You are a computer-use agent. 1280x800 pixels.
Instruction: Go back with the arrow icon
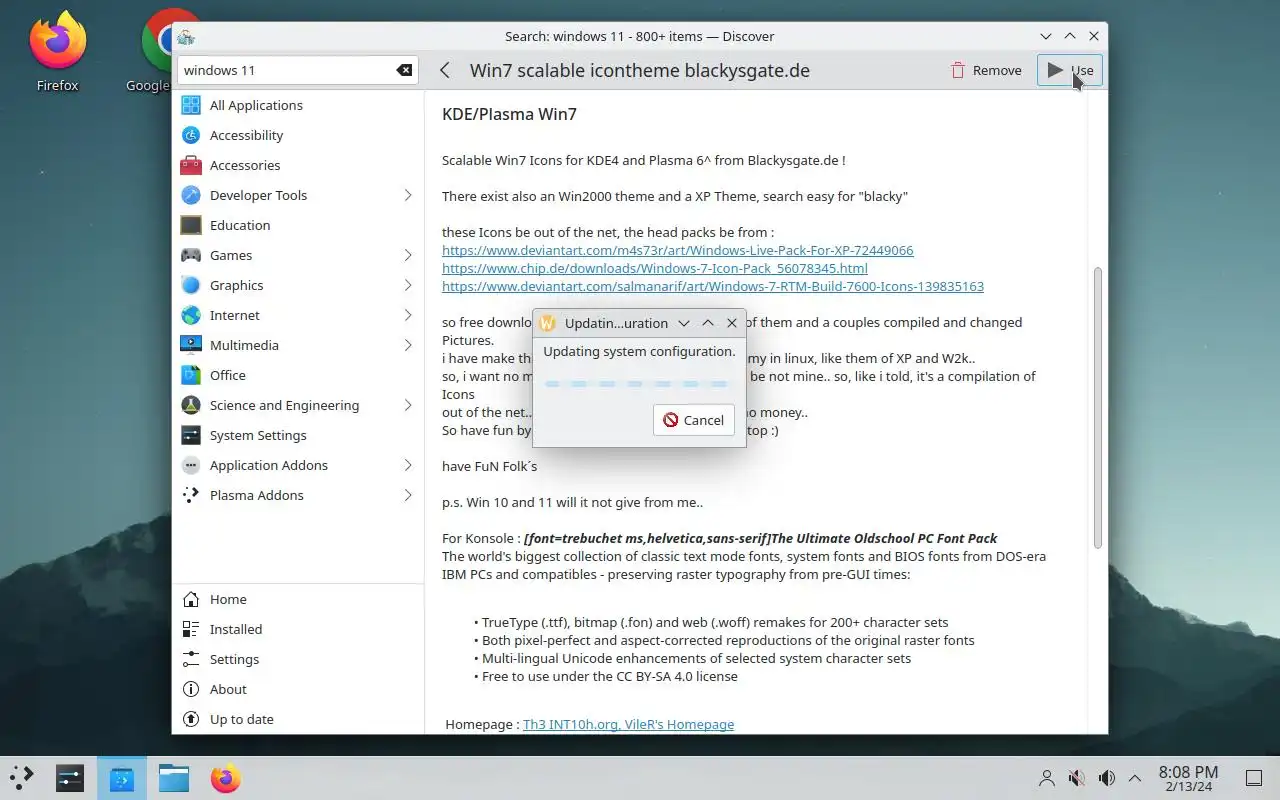click(x=445, y=70)
